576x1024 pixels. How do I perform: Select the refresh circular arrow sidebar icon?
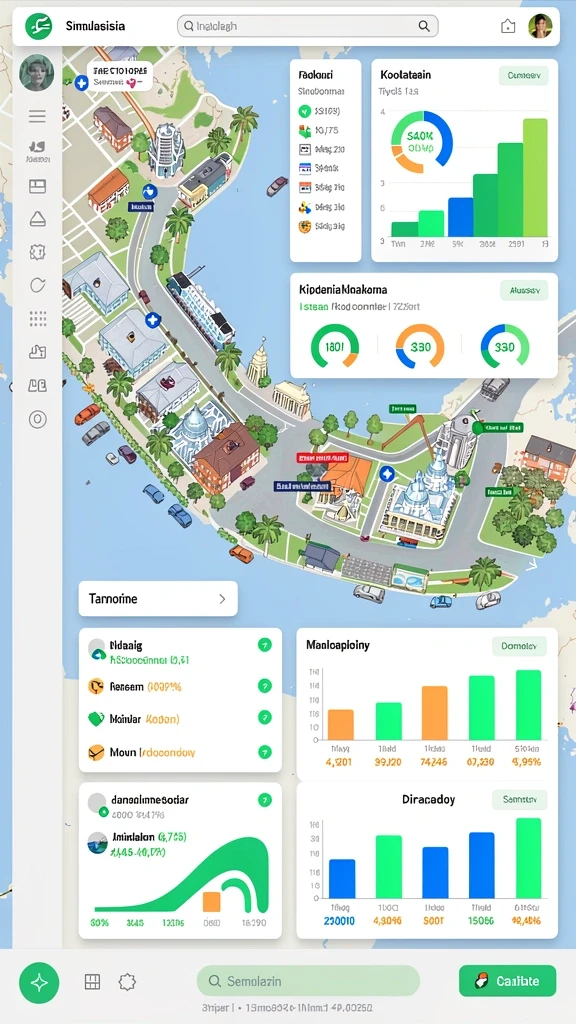[x=37, y=285]
